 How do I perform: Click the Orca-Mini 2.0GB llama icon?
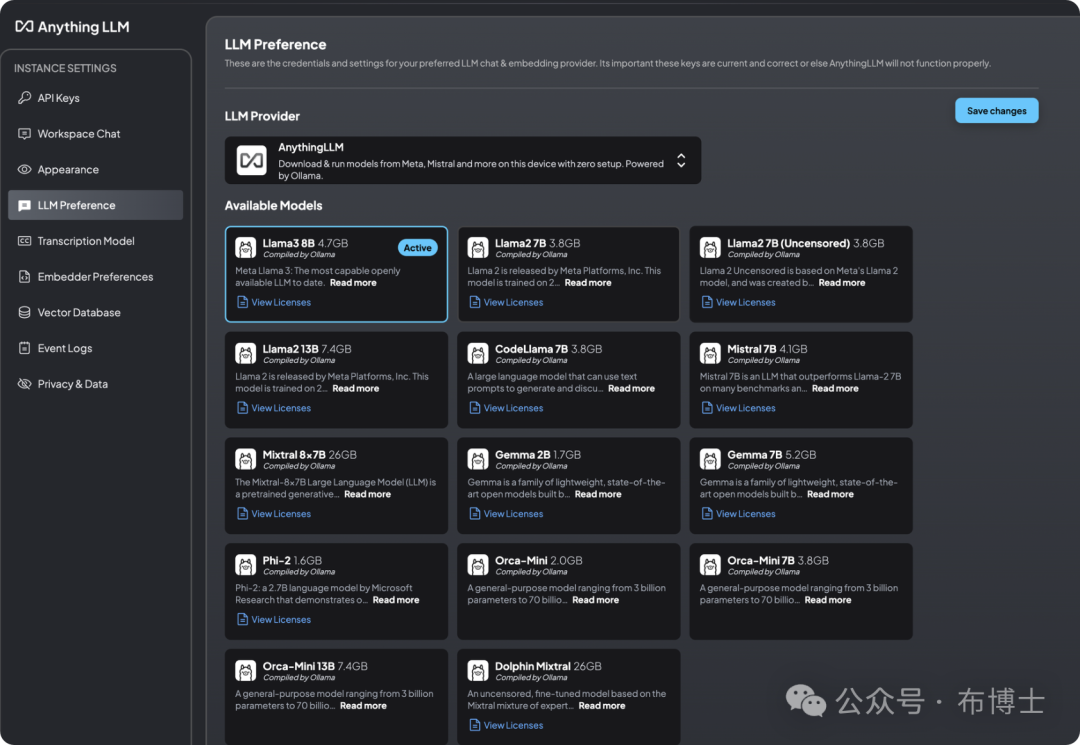(477, 565)
